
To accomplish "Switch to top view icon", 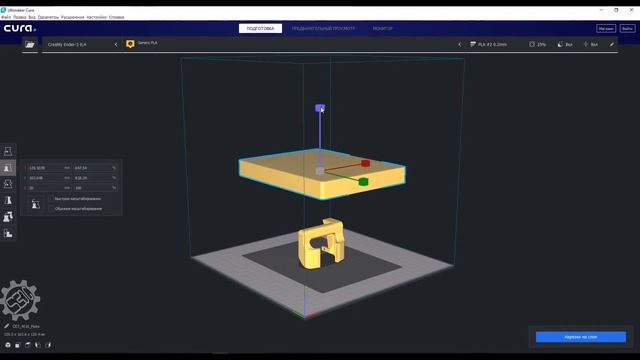I will [x=28, y=345].
